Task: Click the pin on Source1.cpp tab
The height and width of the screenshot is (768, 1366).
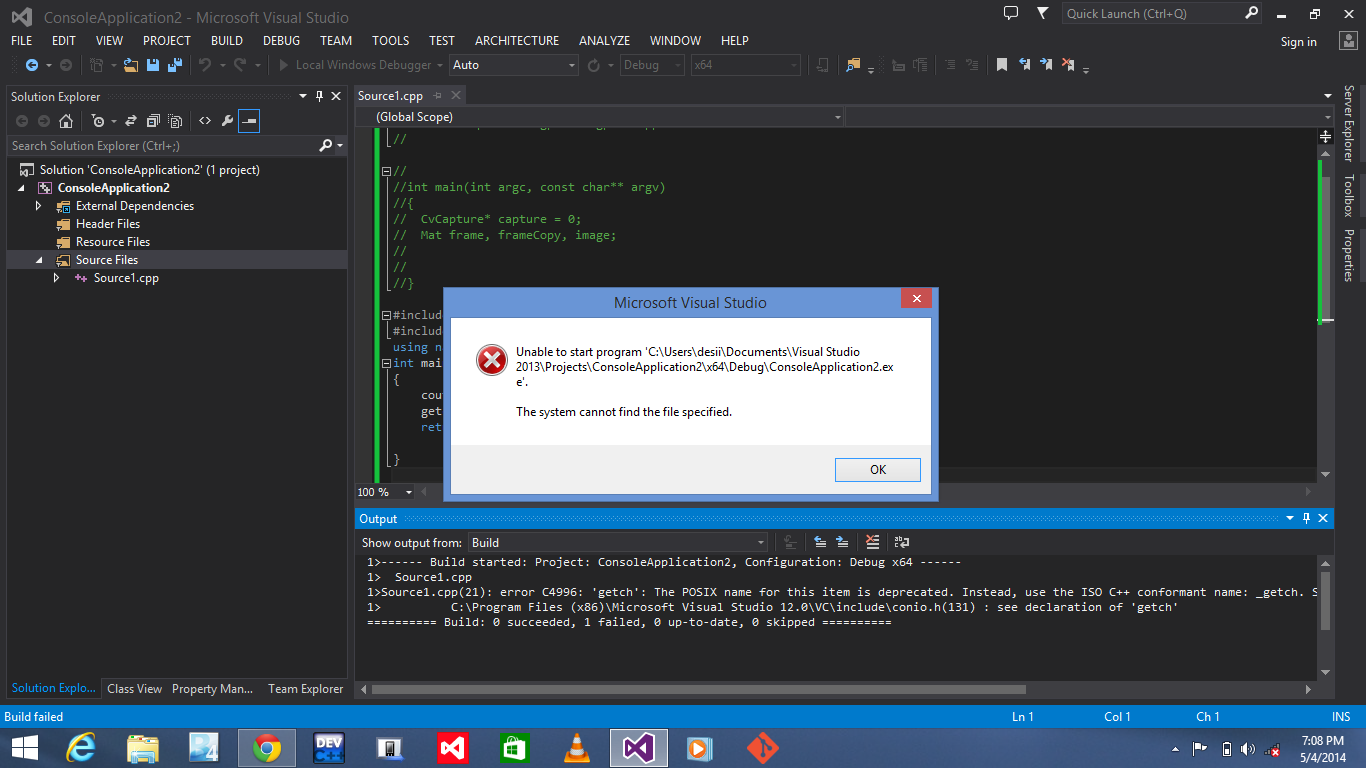Action: tap(437, 95)
